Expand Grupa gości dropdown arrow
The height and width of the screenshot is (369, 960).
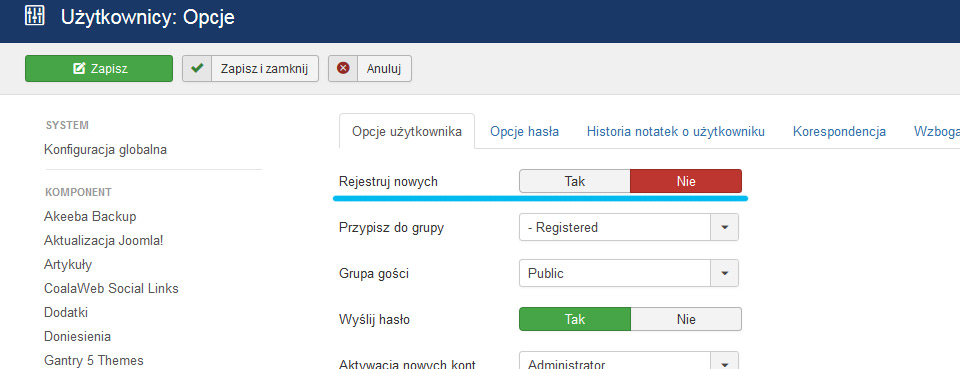coord(725,273)
